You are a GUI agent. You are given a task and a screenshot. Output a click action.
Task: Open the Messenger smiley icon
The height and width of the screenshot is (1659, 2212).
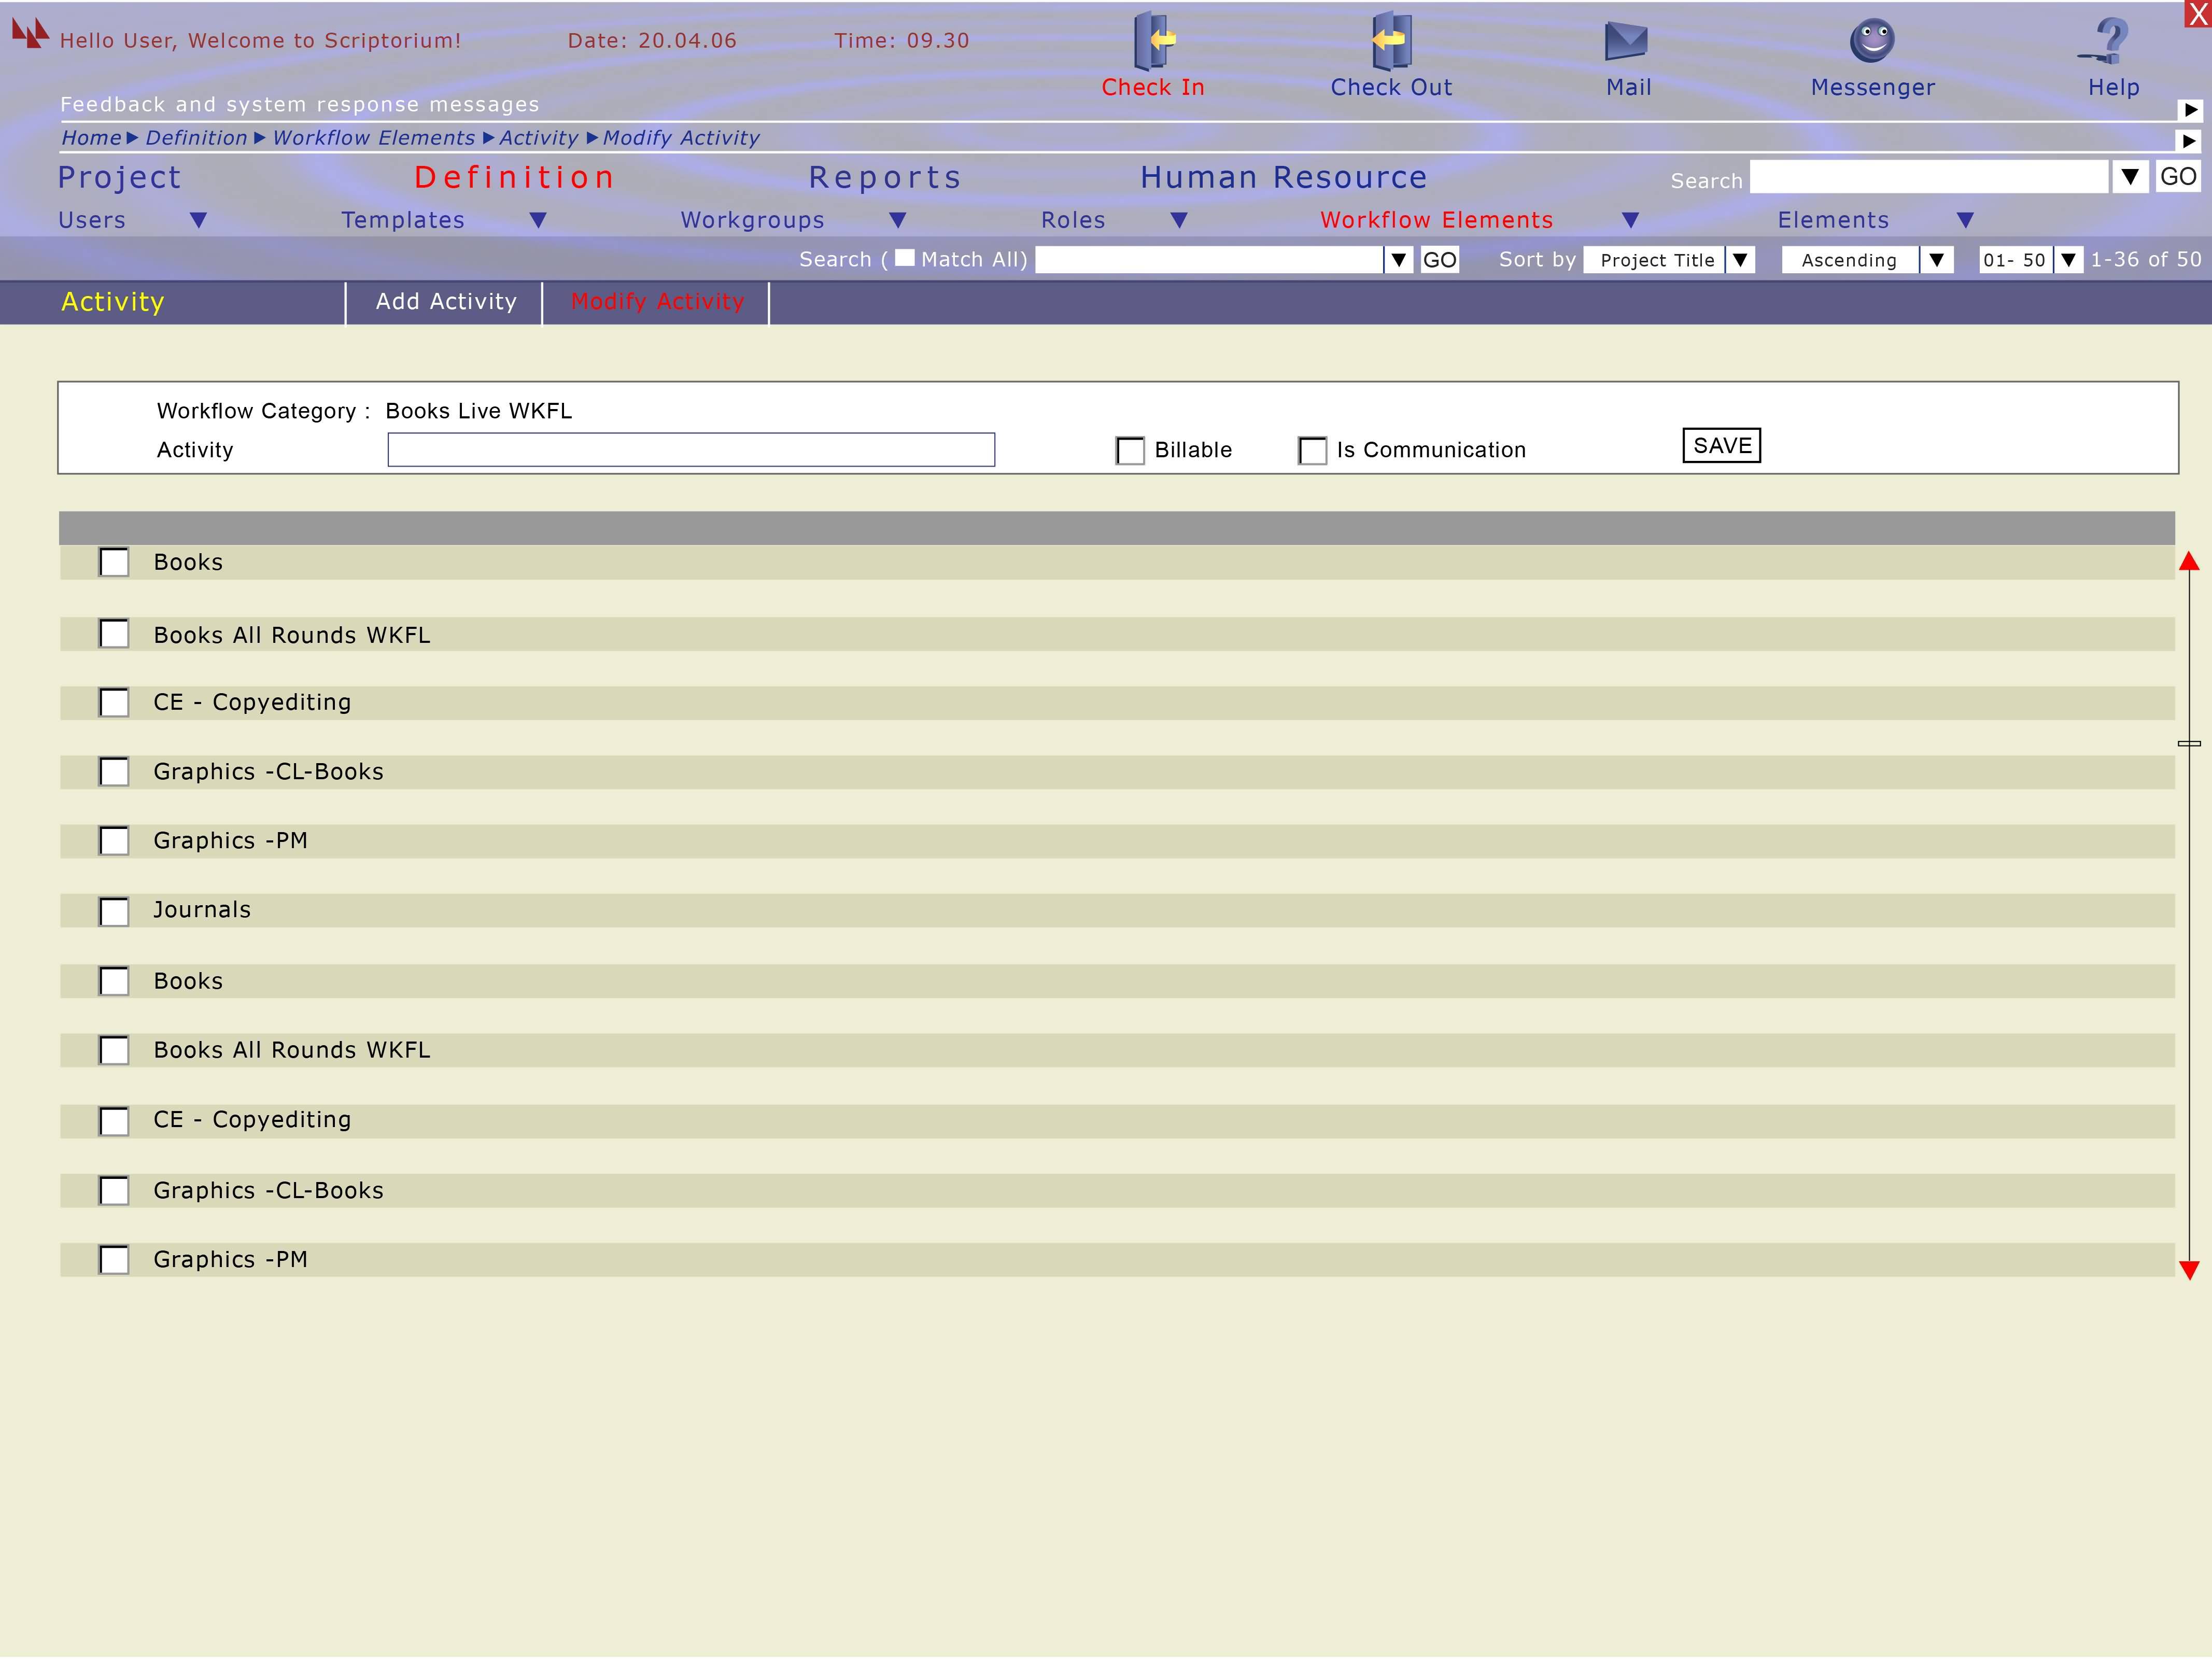coord(1872,41)
